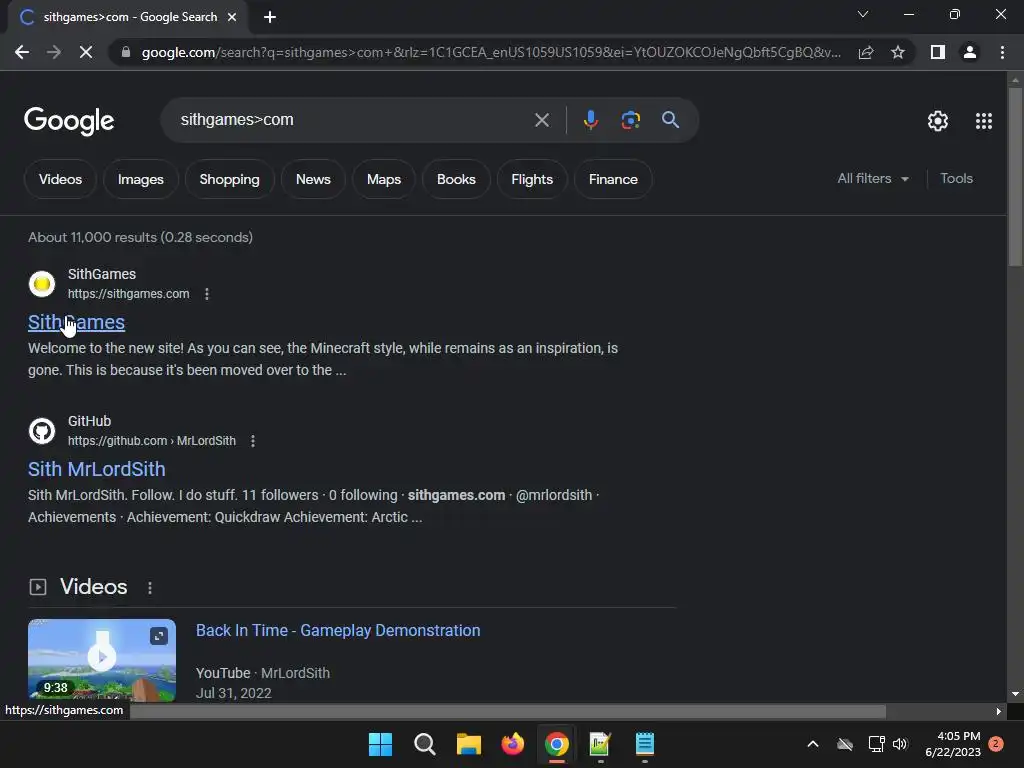Screen dimensions: 1024x768
Task: Open Windows taskbar search
Action: [x=424, y=744]
